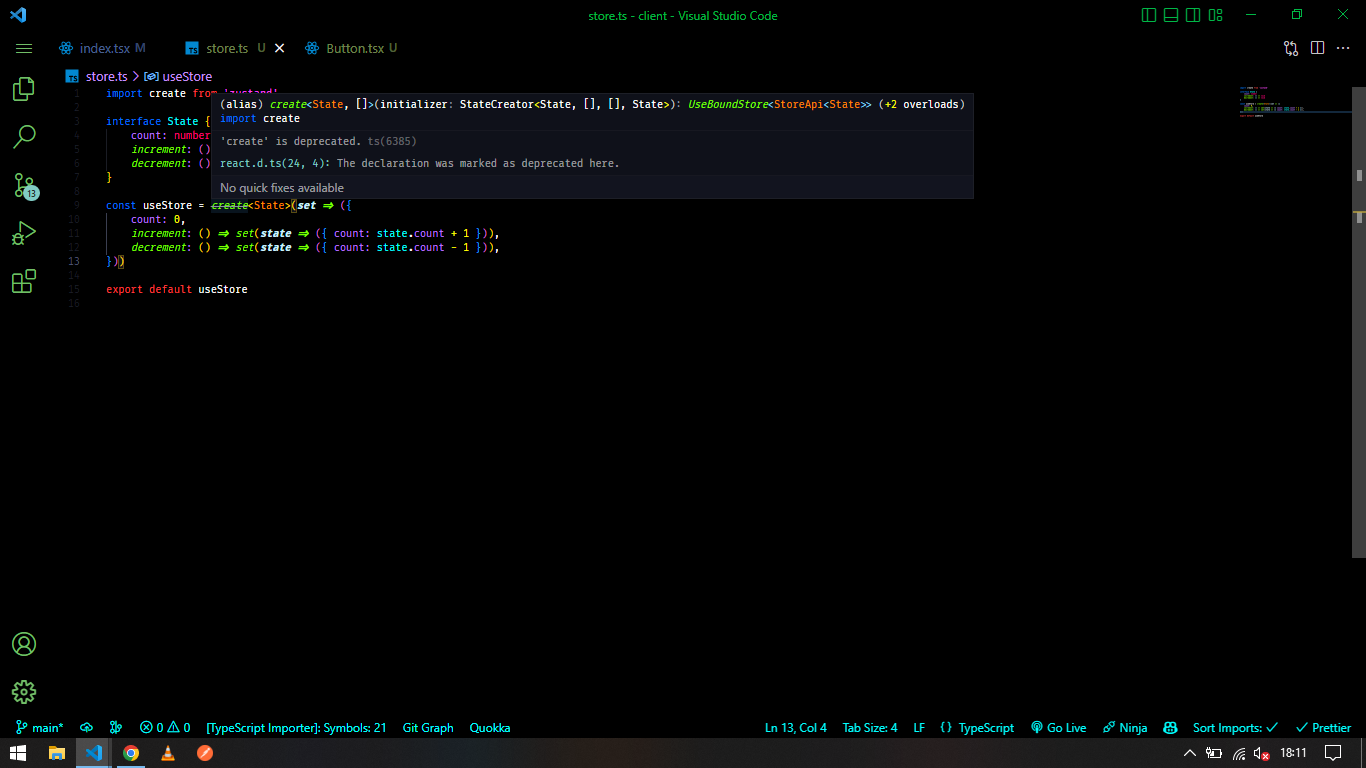Open the Explorer view in the activity bar

(x=23, y=89)
